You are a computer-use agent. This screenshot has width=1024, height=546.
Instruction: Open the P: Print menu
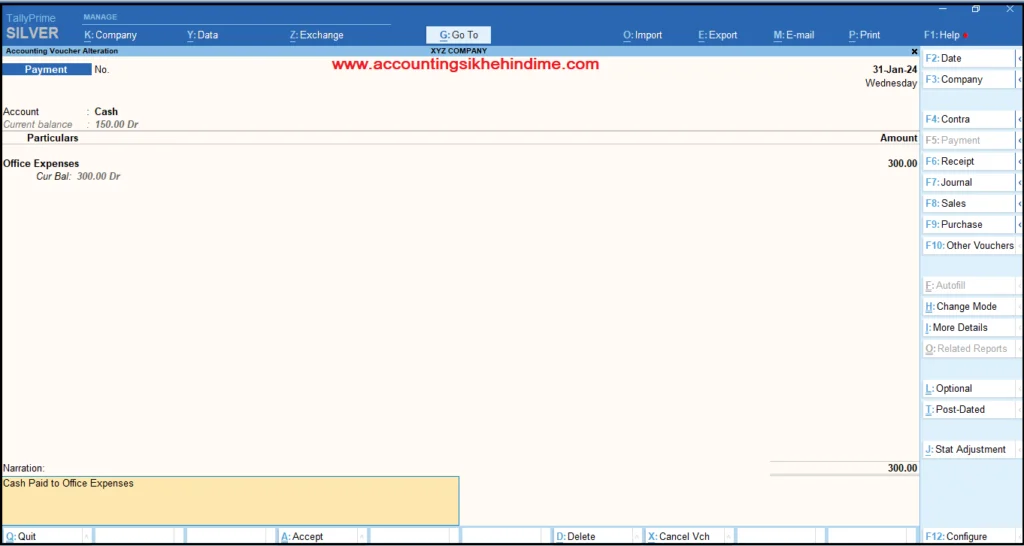tap(864, 35)
